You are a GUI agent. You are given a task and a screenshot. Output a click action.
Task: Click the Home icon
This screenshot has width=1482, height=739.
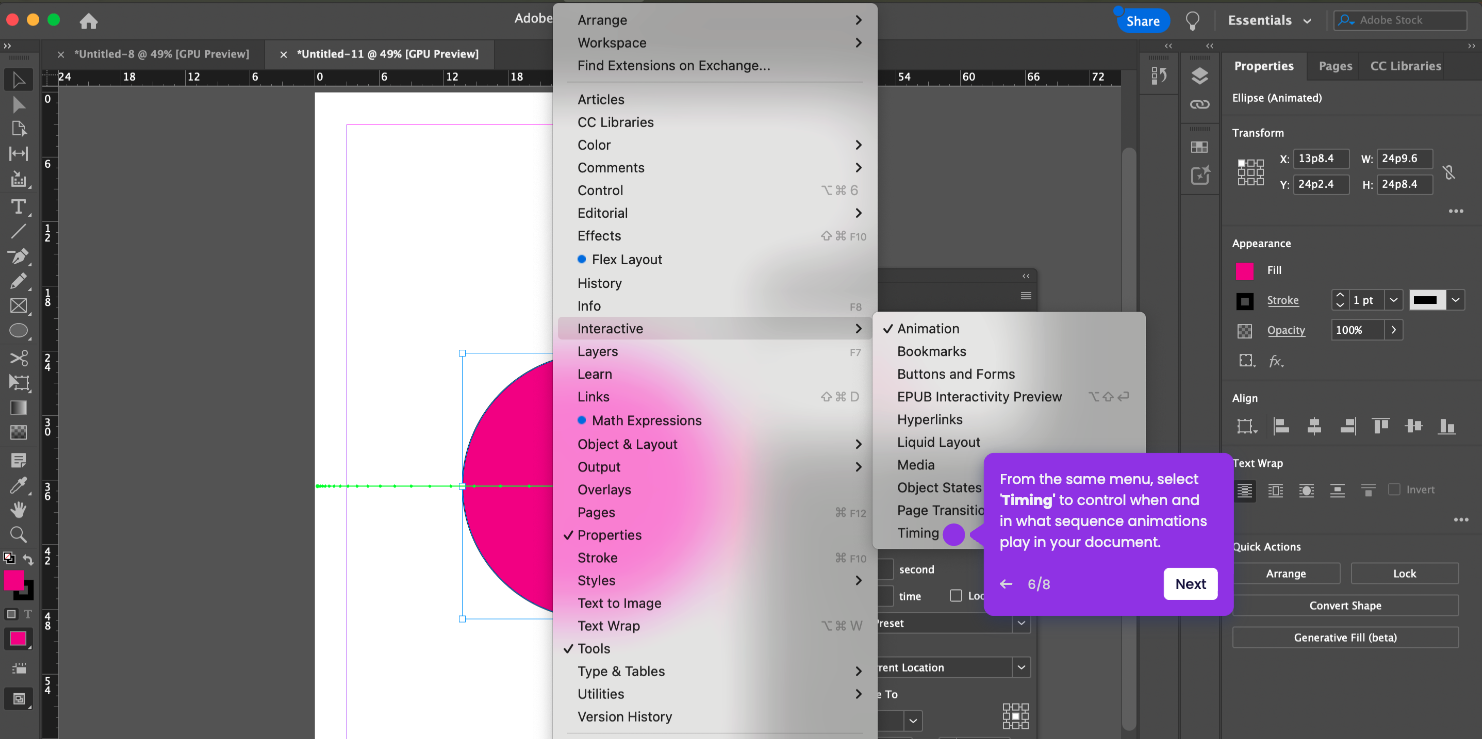tap(89, 20)
